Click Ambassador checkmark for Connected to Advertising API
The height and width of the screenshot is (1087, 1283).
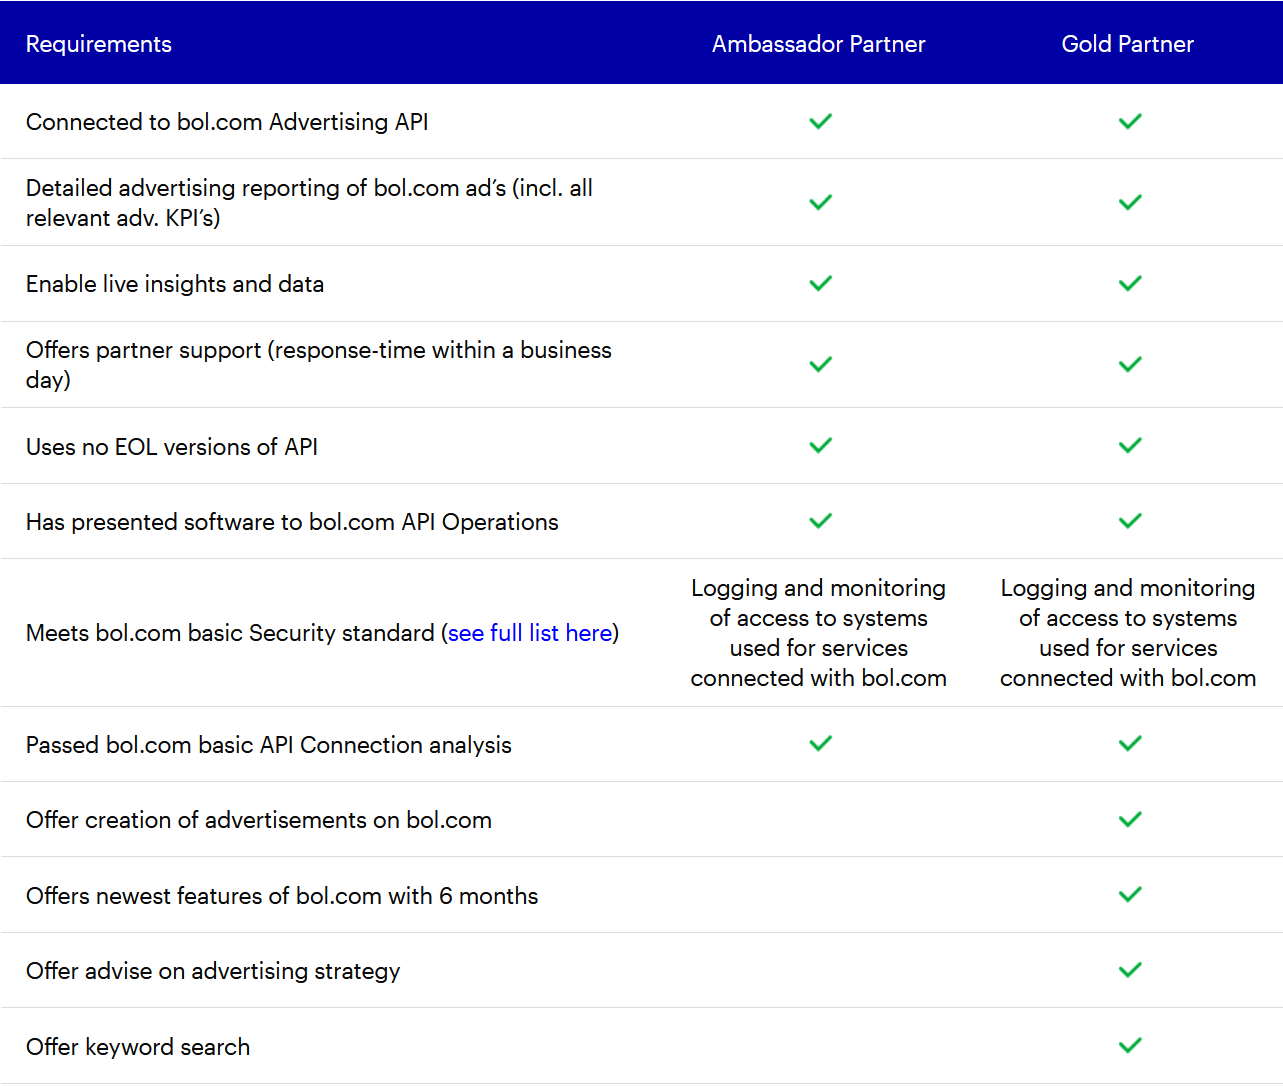pos(821,121)
